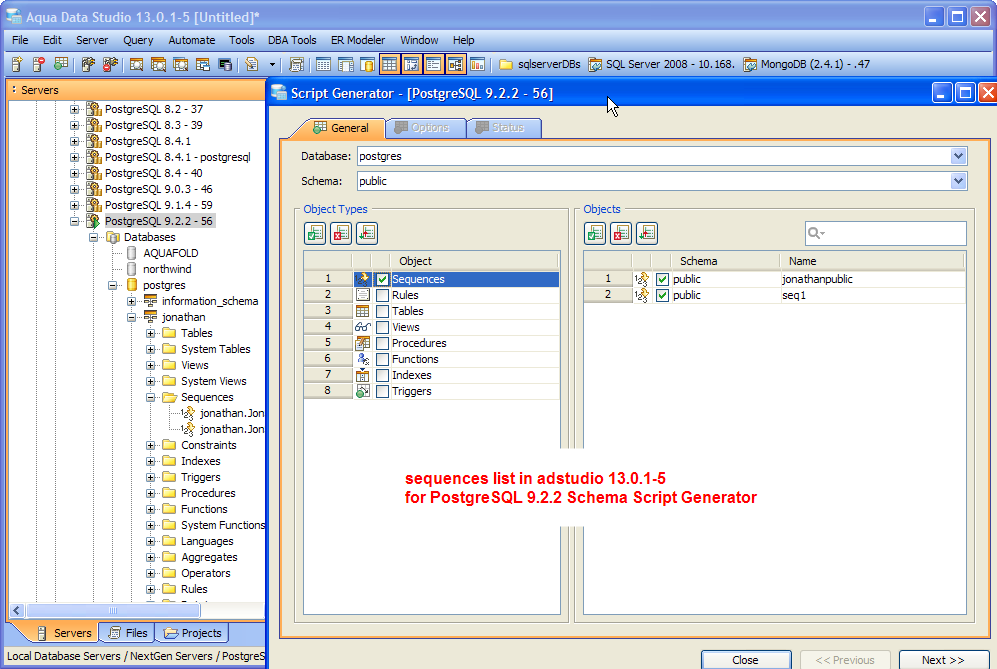This screenshot has height=669, width=997.
Task: Uncheck the Sequences checkbox
Action: (382, 279)
